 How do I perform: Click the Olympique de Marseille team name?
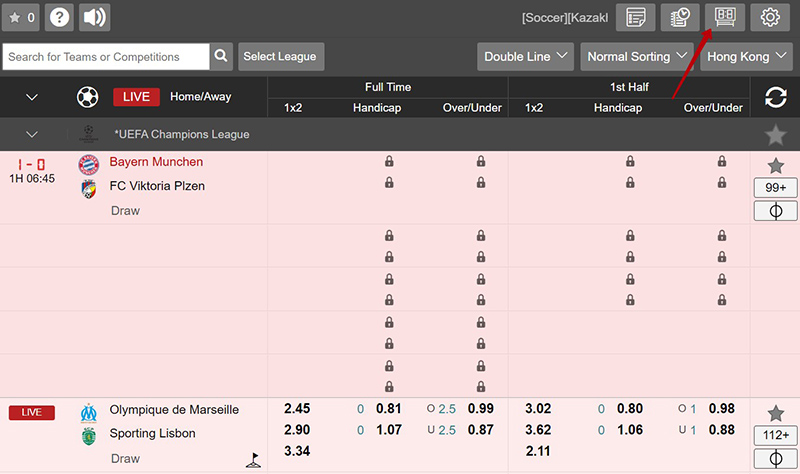pyautogui.click(x=174, y=410)
